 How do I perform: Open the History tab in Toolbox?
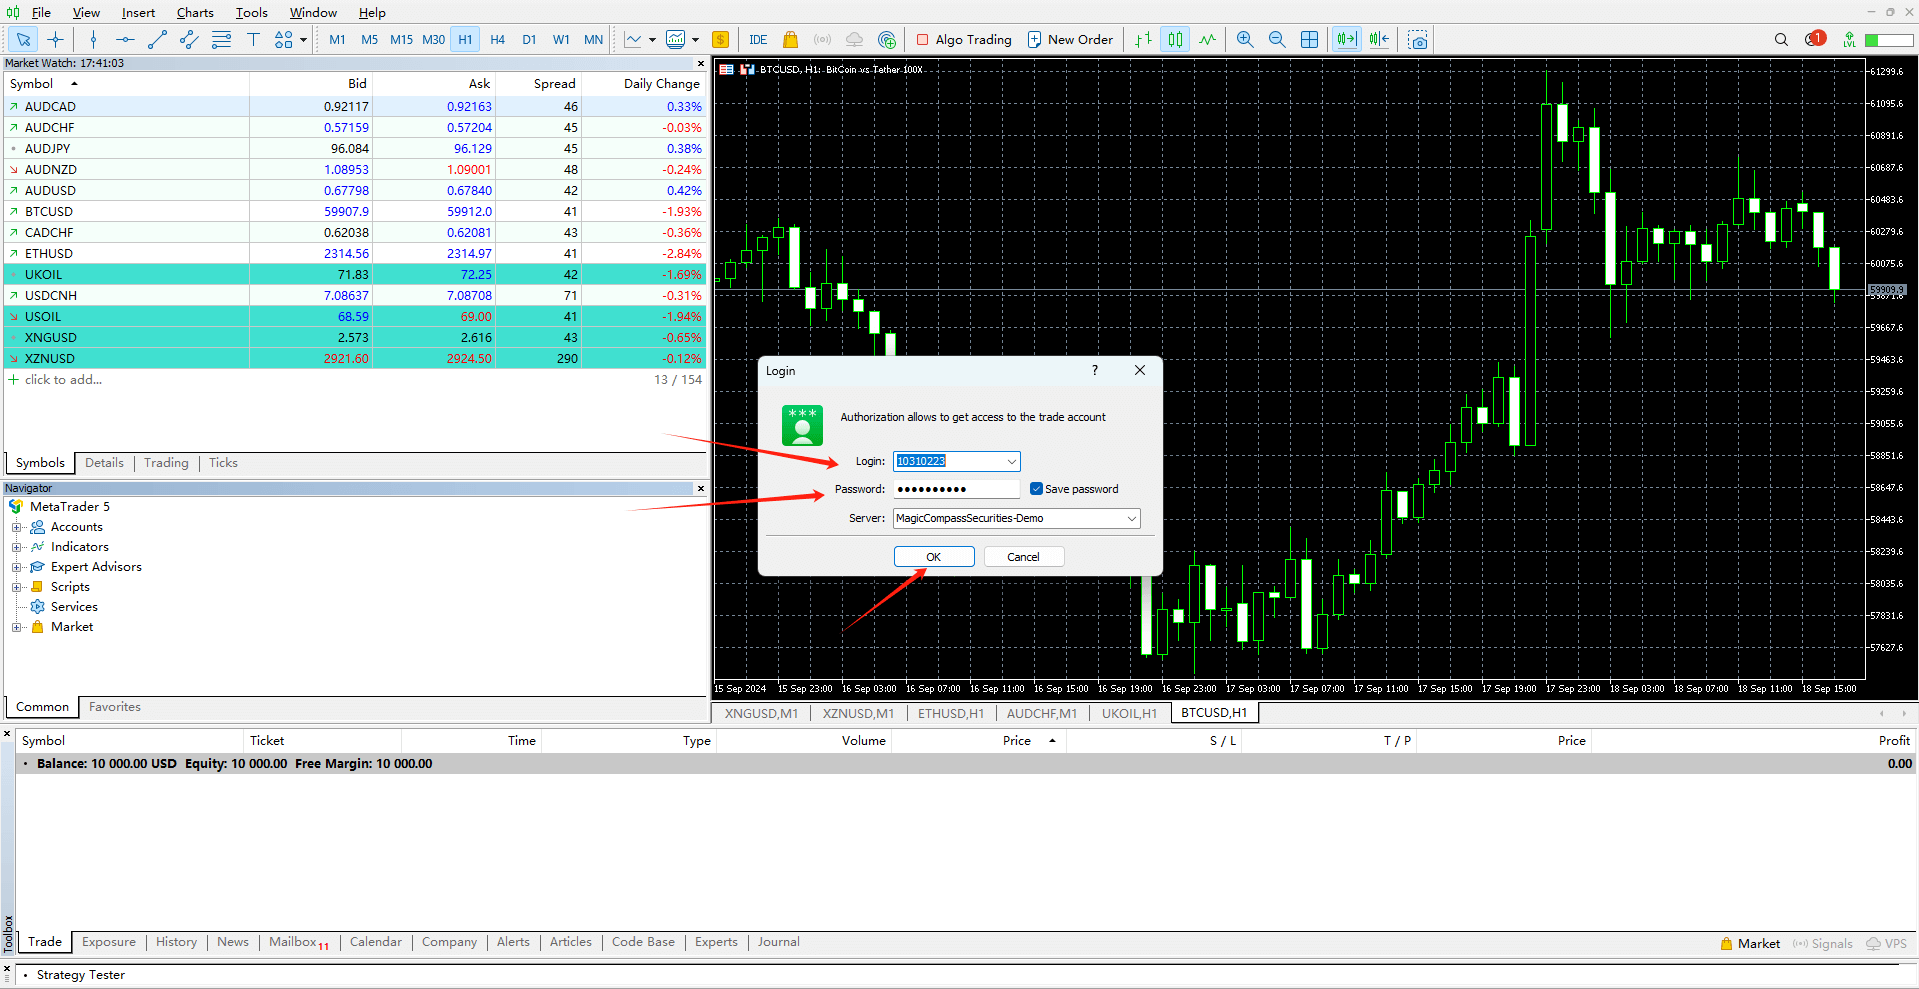click(176, 942)
